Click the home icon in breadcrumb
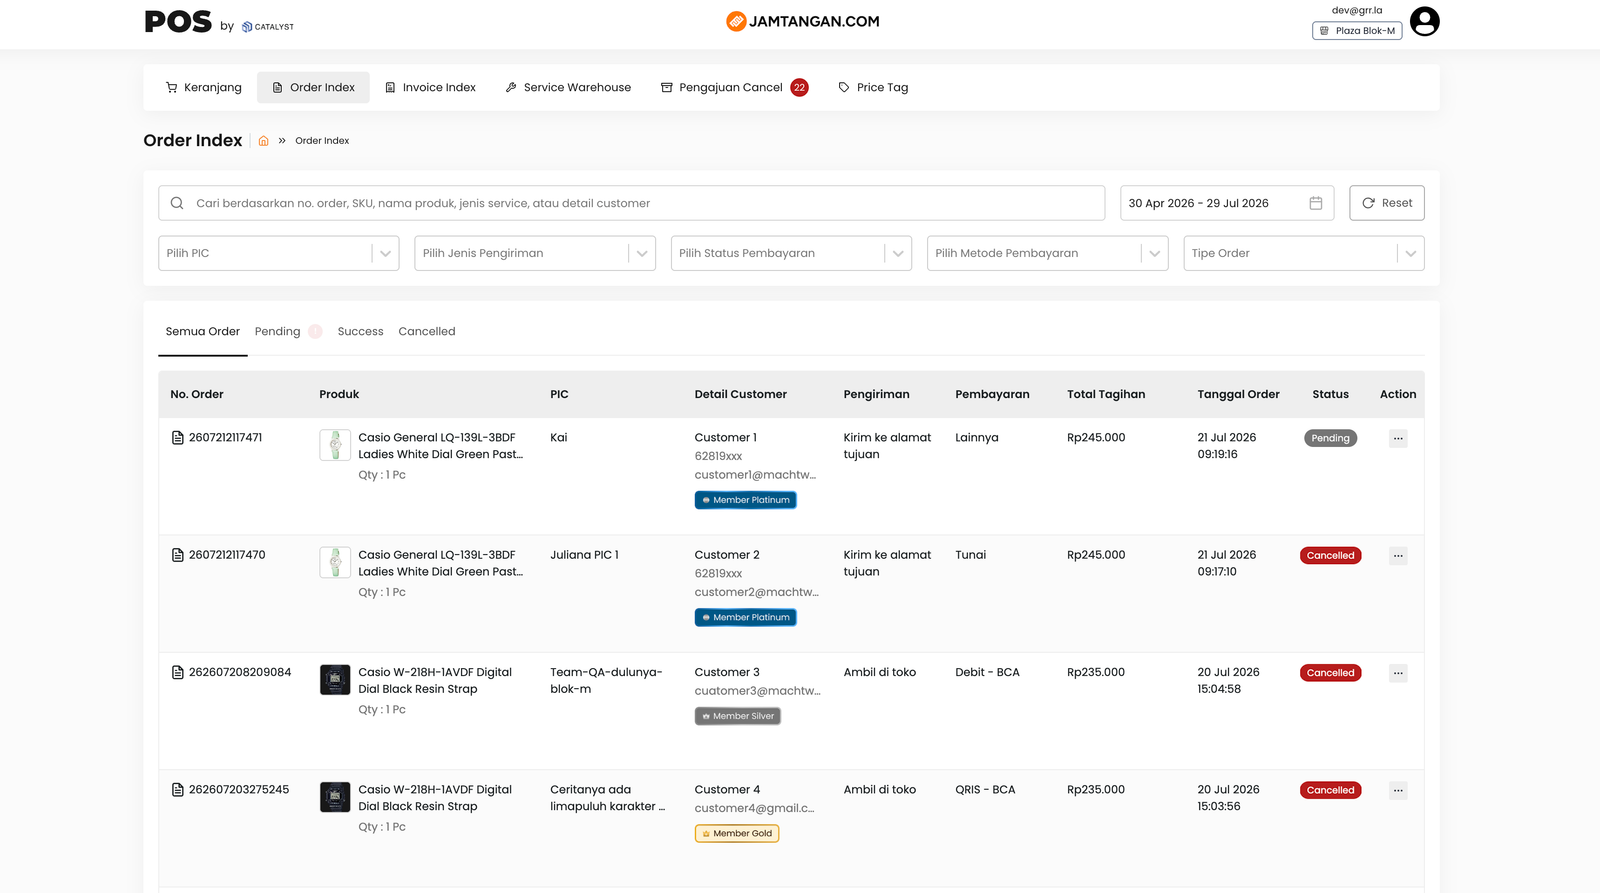 coord(263,141)
